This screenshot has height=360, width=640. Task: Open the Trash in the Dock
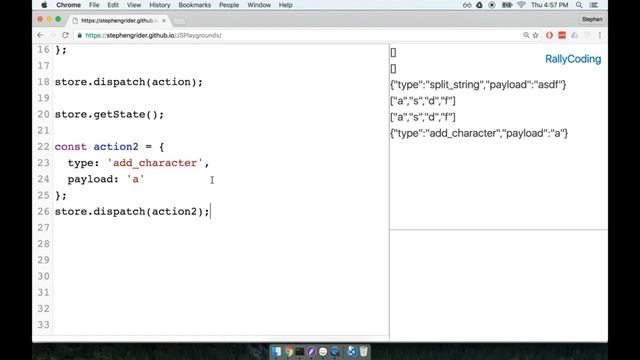364,351
